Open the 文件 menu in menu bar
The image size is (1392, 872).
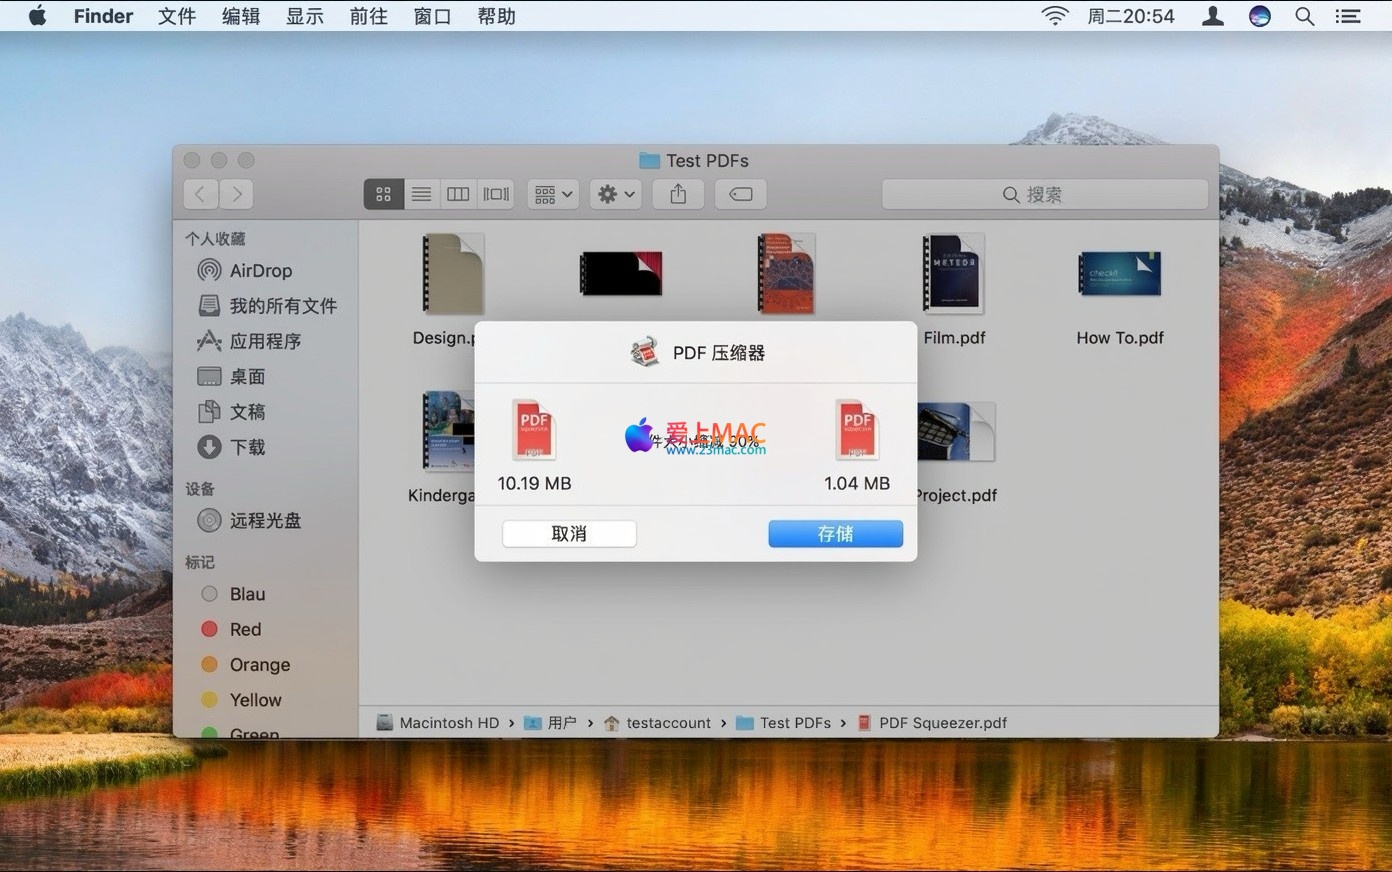[x=177, y=16]
